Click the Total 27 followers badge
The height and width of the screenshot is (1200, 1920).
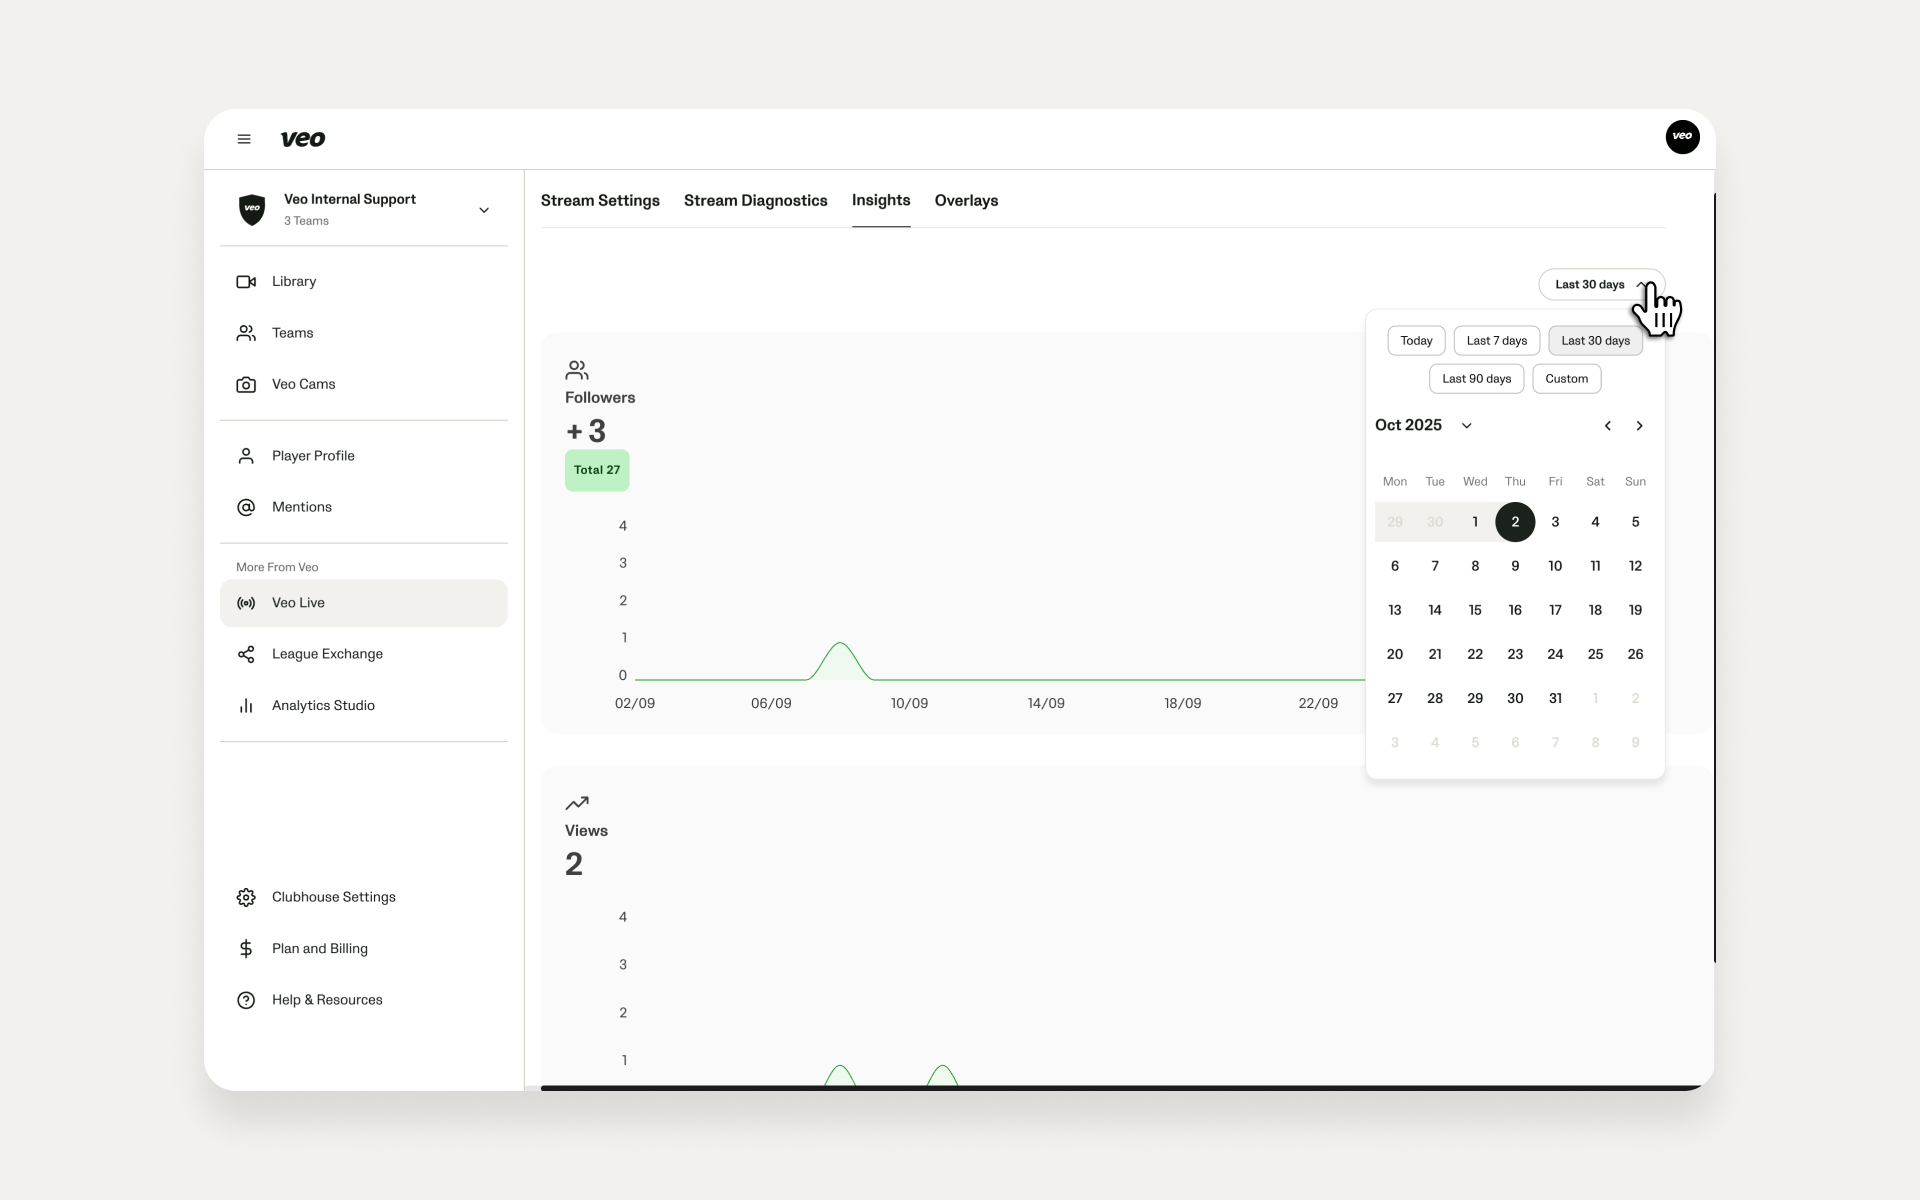[x=597, y=470]
